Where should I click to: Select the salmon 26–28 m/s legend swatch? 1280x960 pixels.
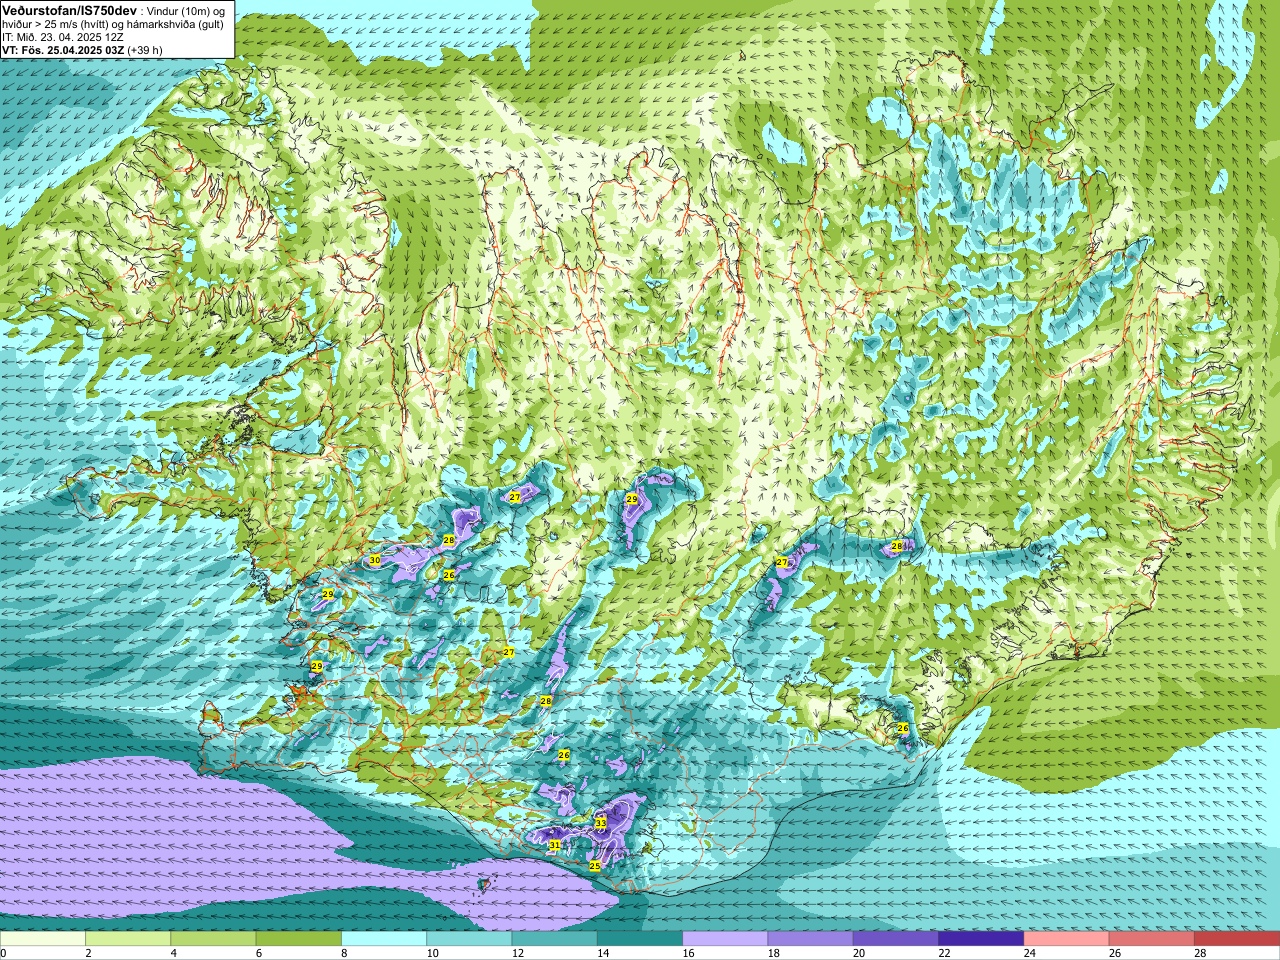pos(1151,939)
